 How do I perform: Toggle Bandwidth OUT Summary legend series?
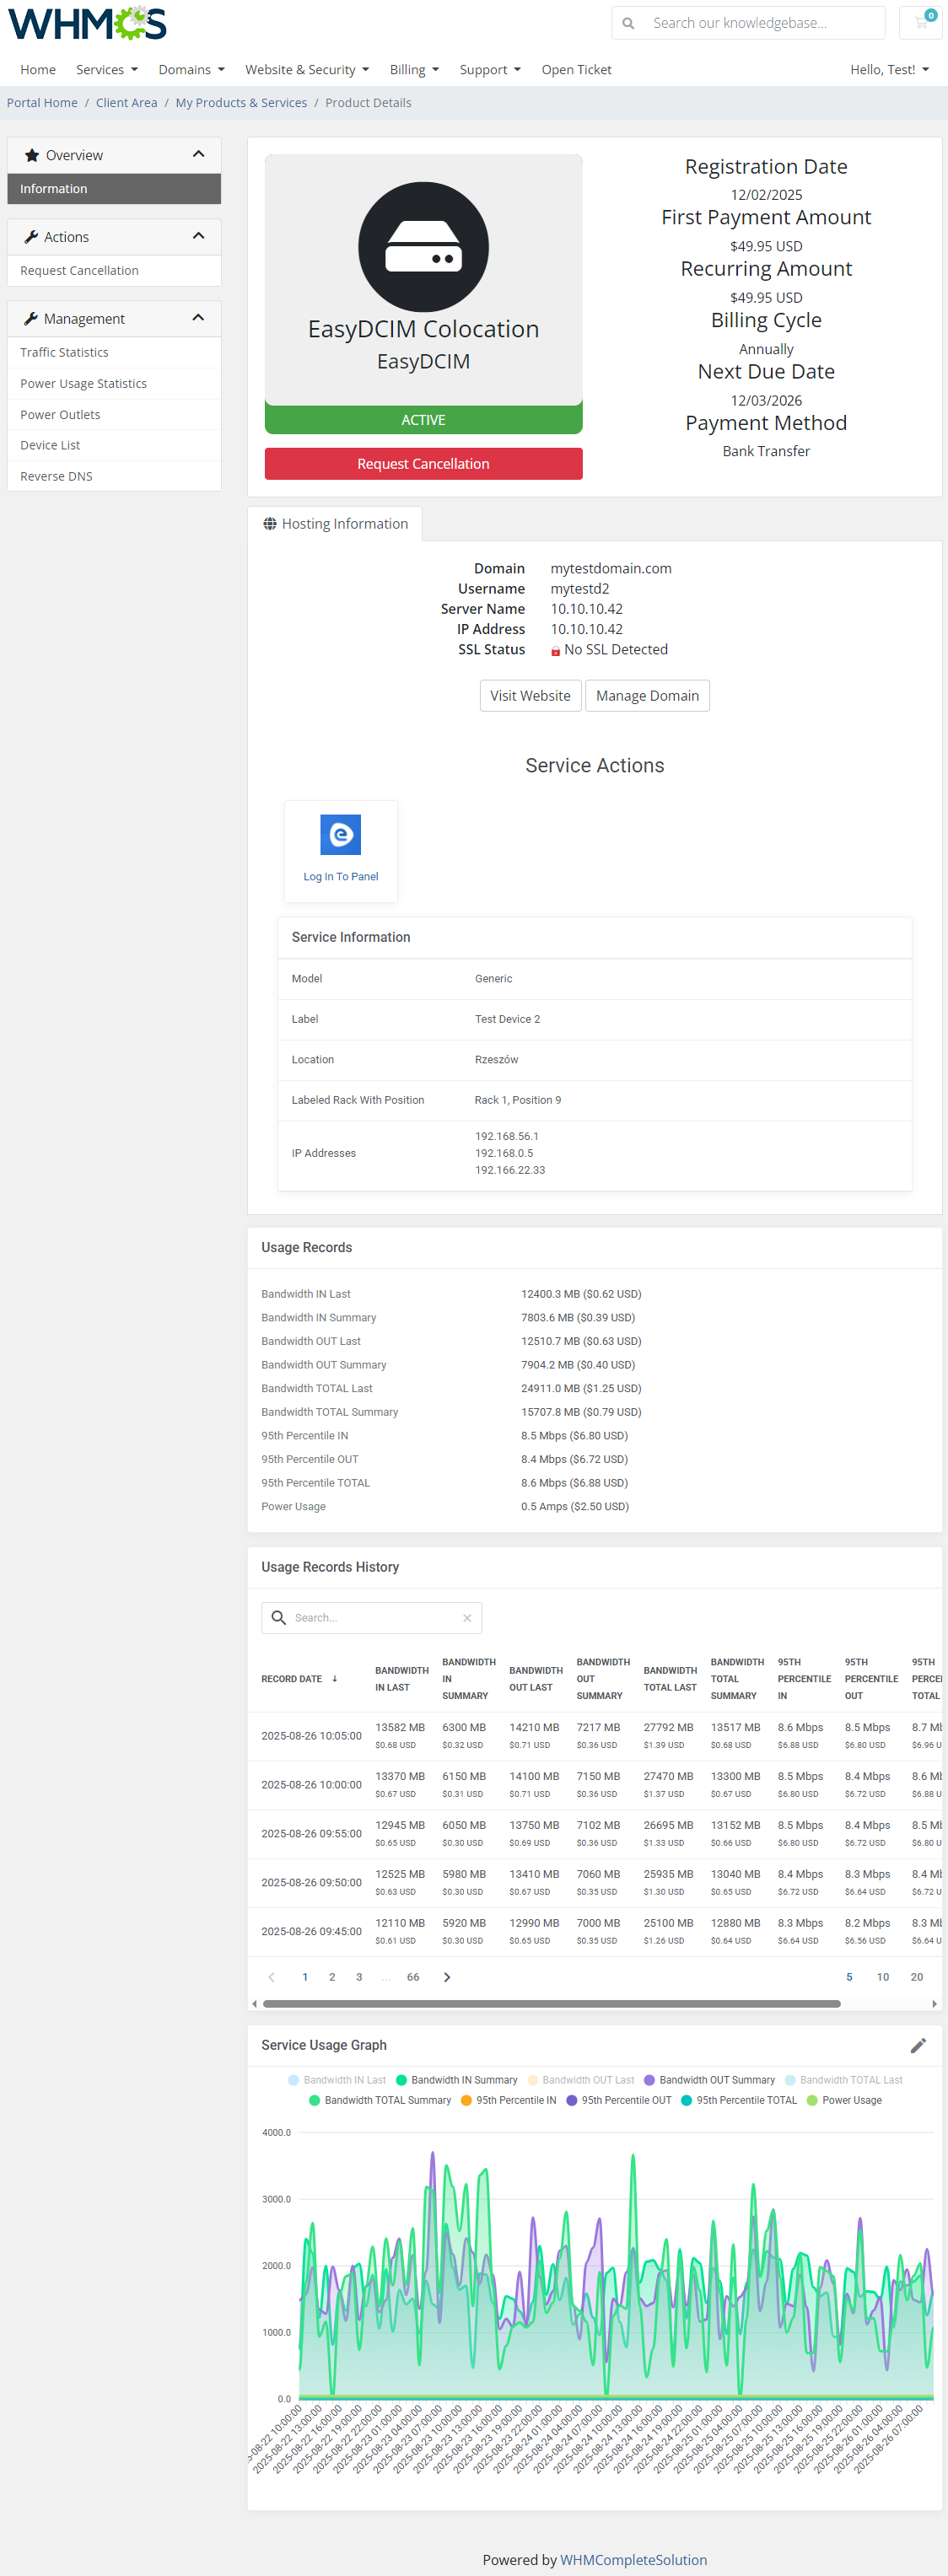coord(709,2080)
